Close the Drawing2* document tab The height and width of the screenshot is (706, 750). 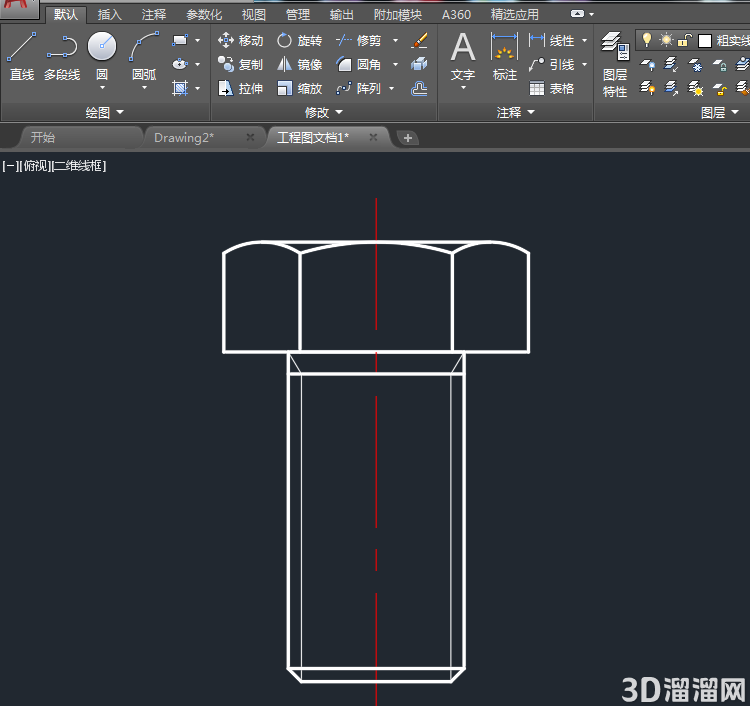point(250,138)
